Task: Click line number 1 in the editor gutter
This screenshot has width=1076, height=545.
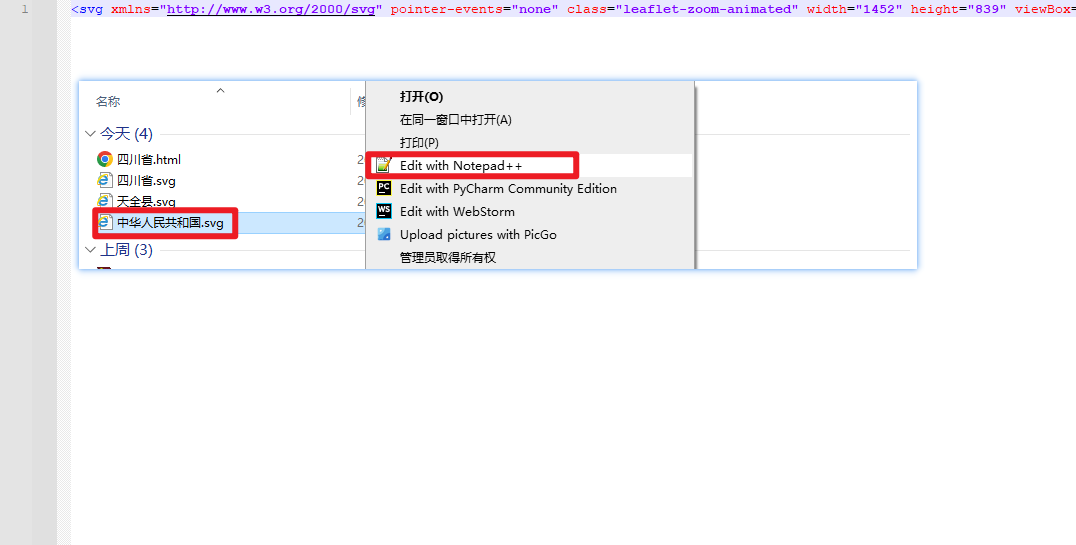Action: click(x=25, y=10)
